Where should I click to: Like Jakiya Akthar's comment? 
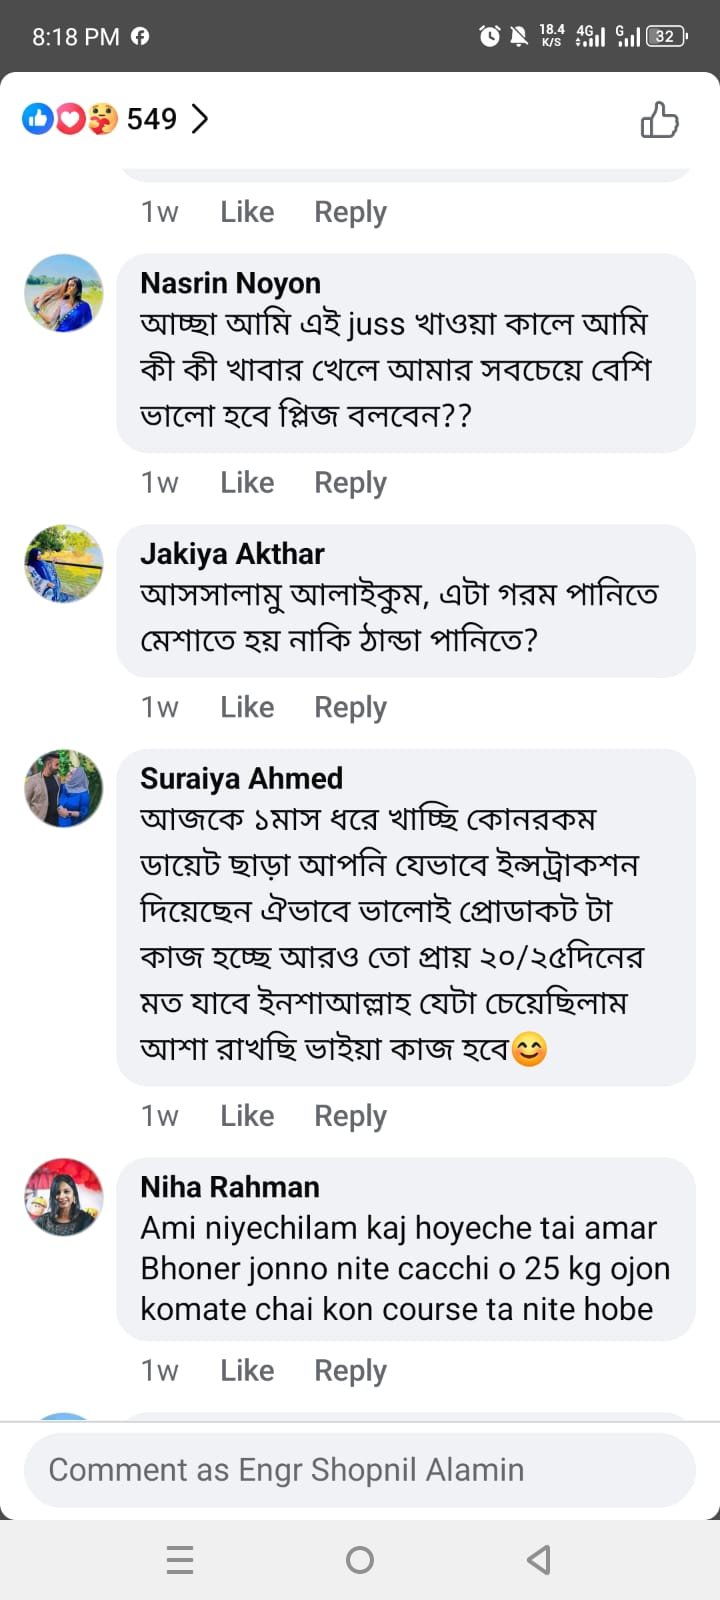tap(247, 707)
